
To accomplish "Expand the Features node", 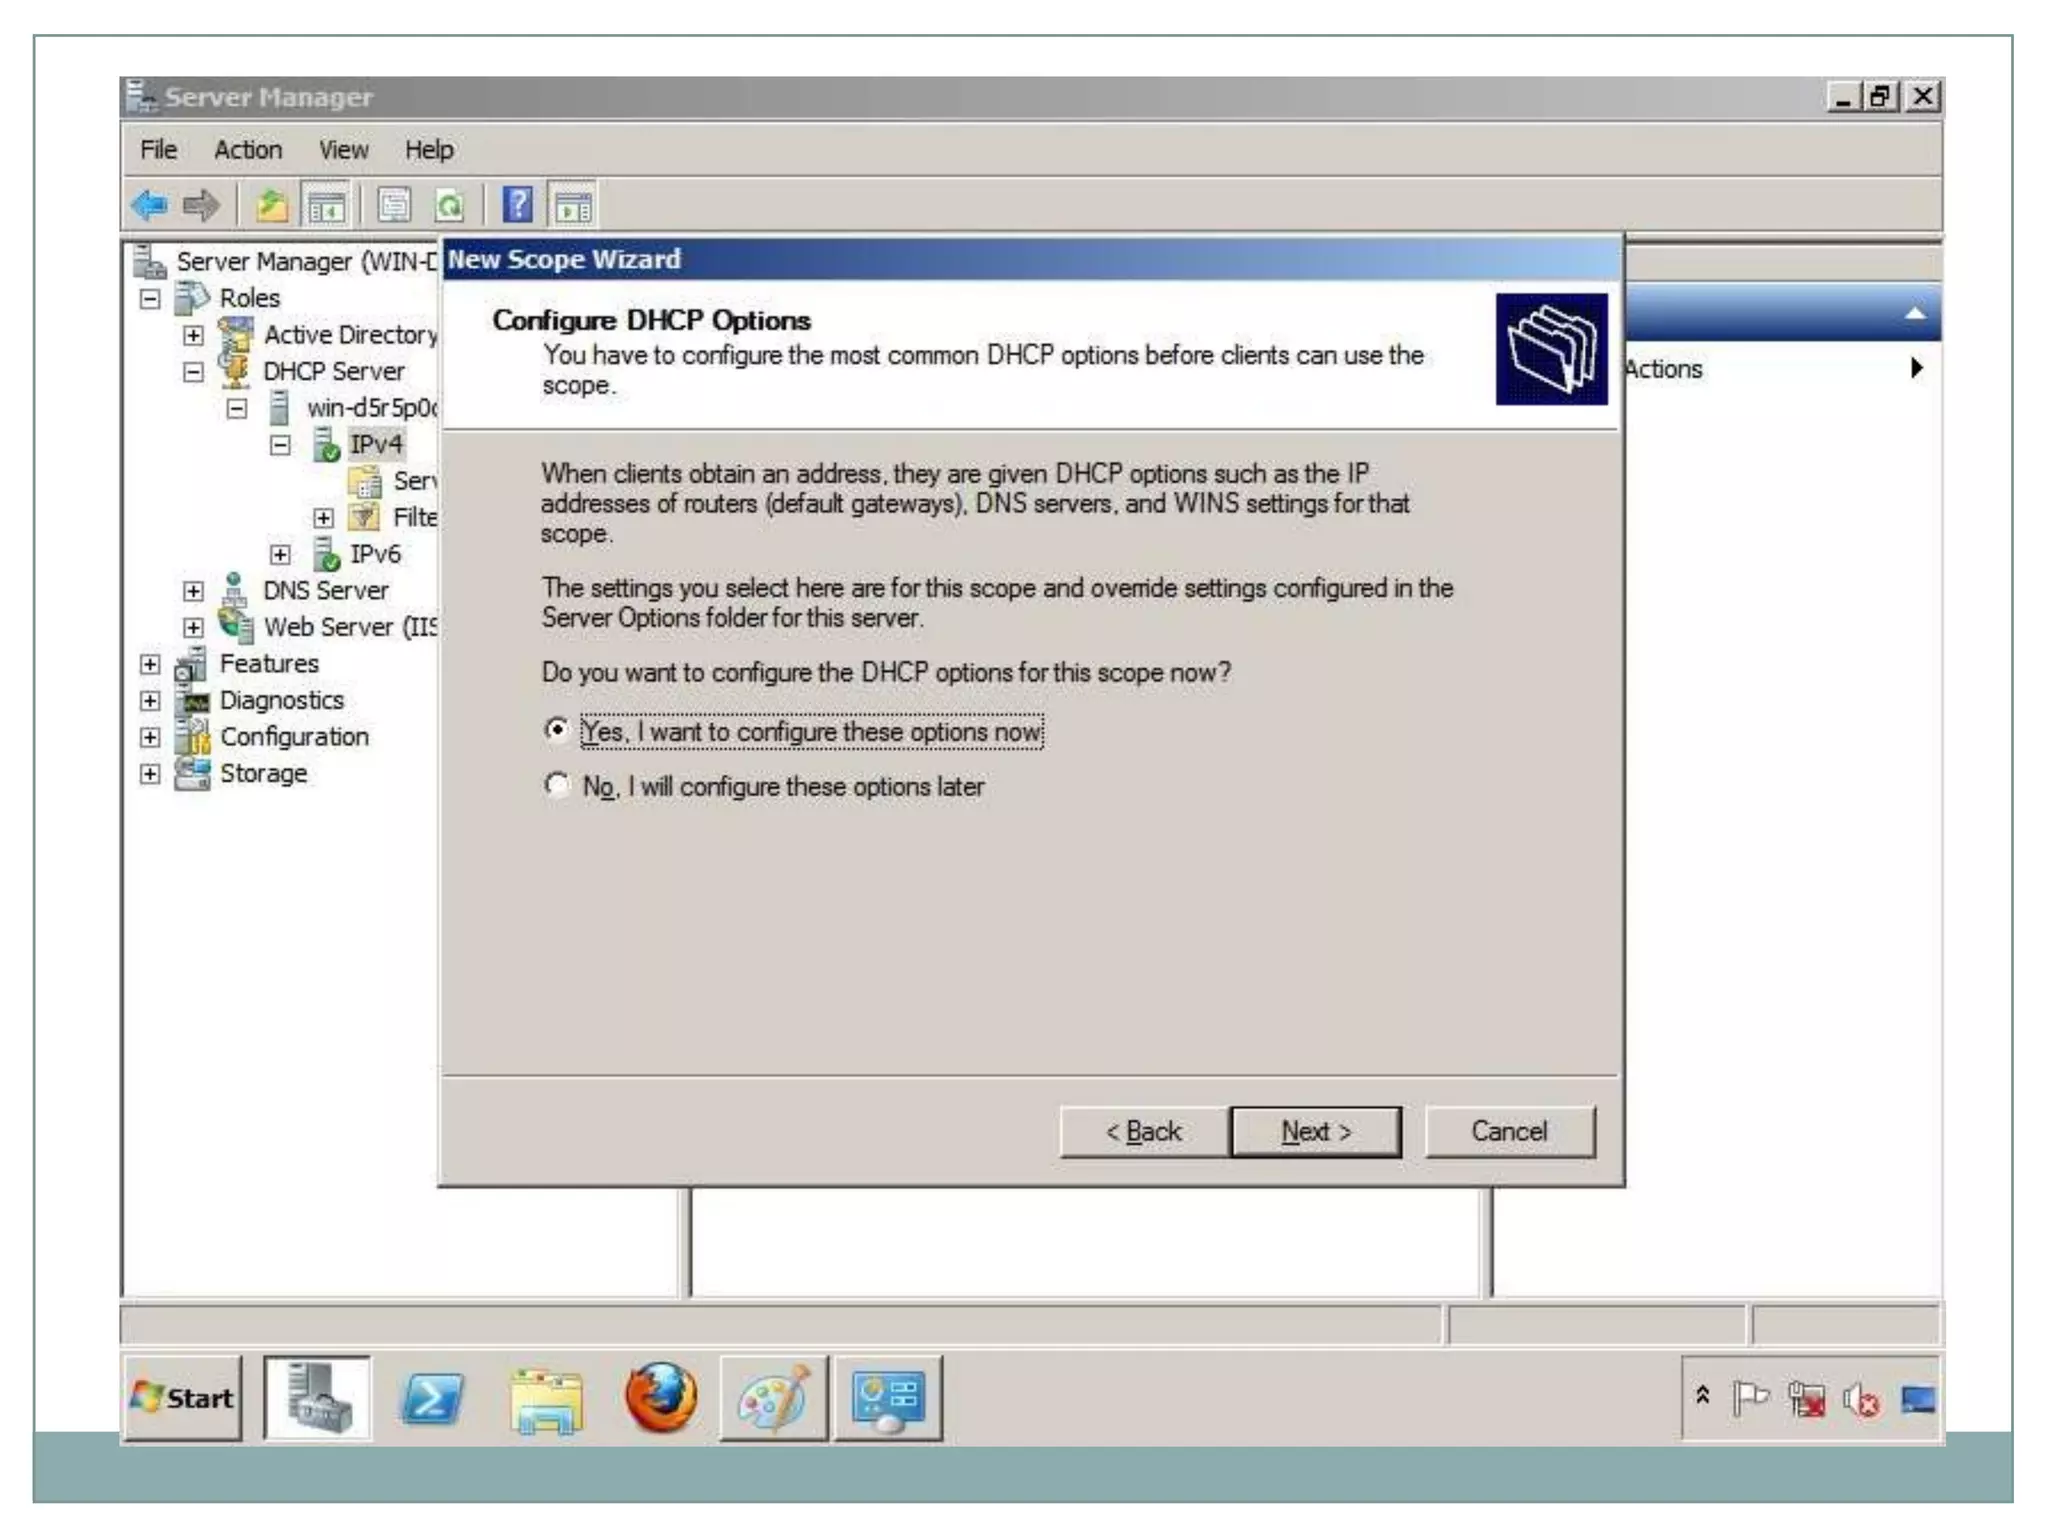I will click(x=150, y=664).
